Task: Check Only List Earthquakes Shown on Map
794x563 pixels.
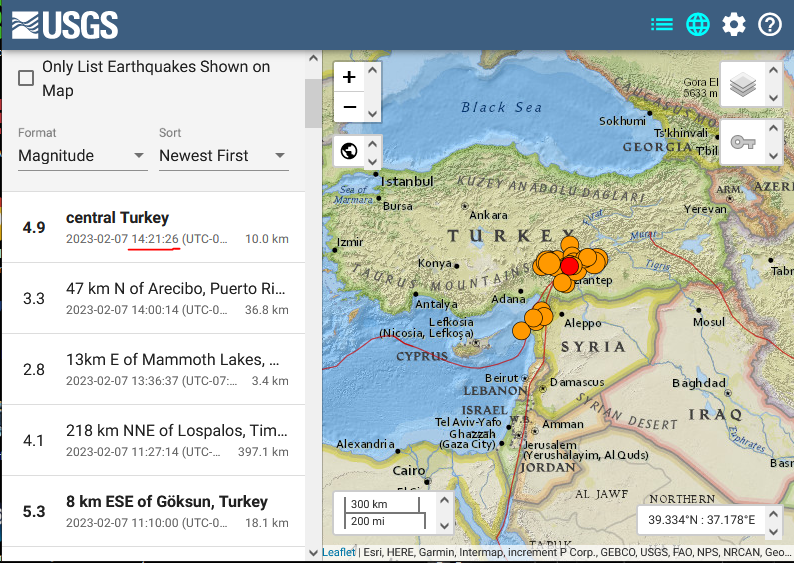Action: coord(26,78)
